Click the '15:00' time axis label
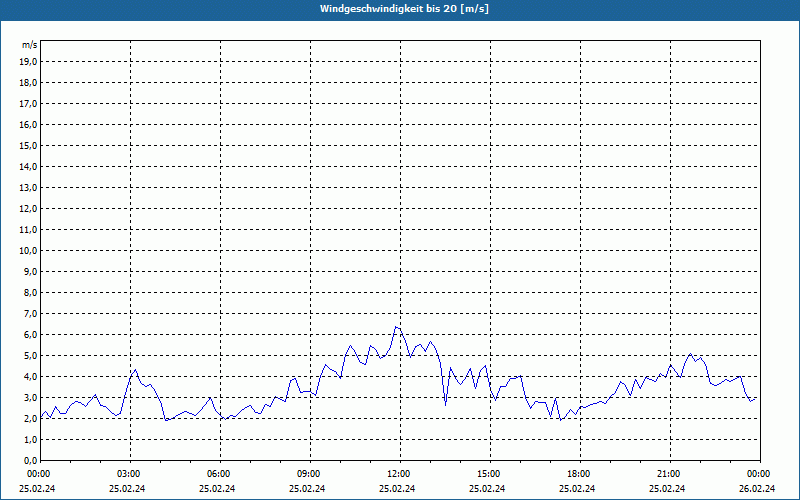800x500 pixels. [x=490, y=474]
